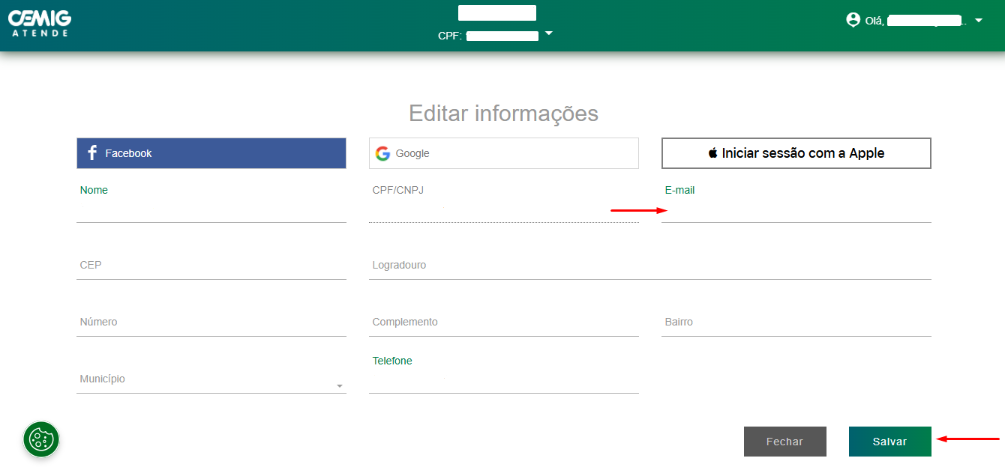This screenshot has height=469, width=1005.
Task: Click the CEMIG Atende logo
Action: pyautogui.click(x=39, y=22)
